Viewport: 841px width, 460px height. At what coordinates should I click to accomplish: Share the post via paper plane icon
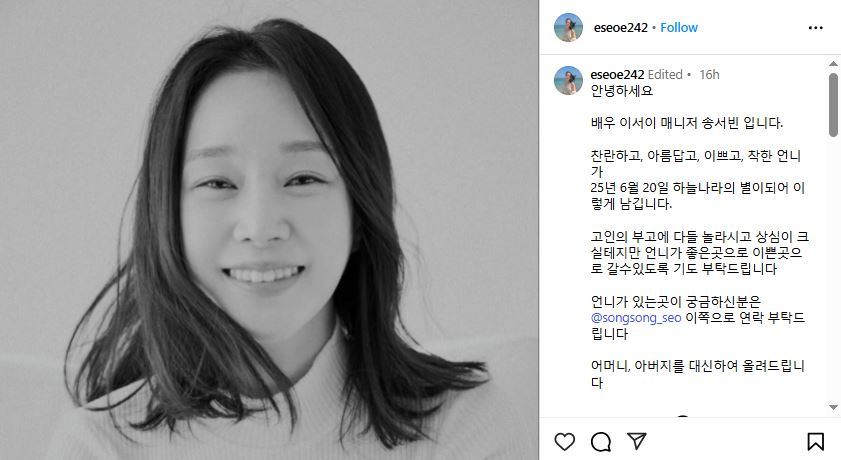[637, 441]
